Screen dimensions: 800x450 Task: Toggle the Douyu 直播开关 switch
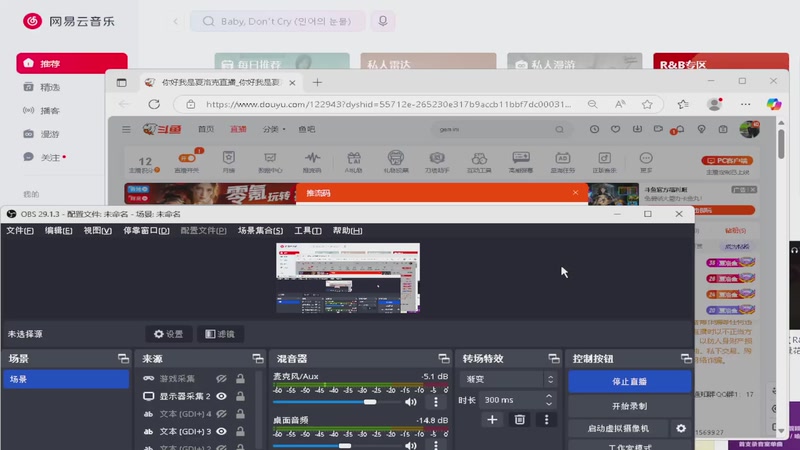(187, 158)
